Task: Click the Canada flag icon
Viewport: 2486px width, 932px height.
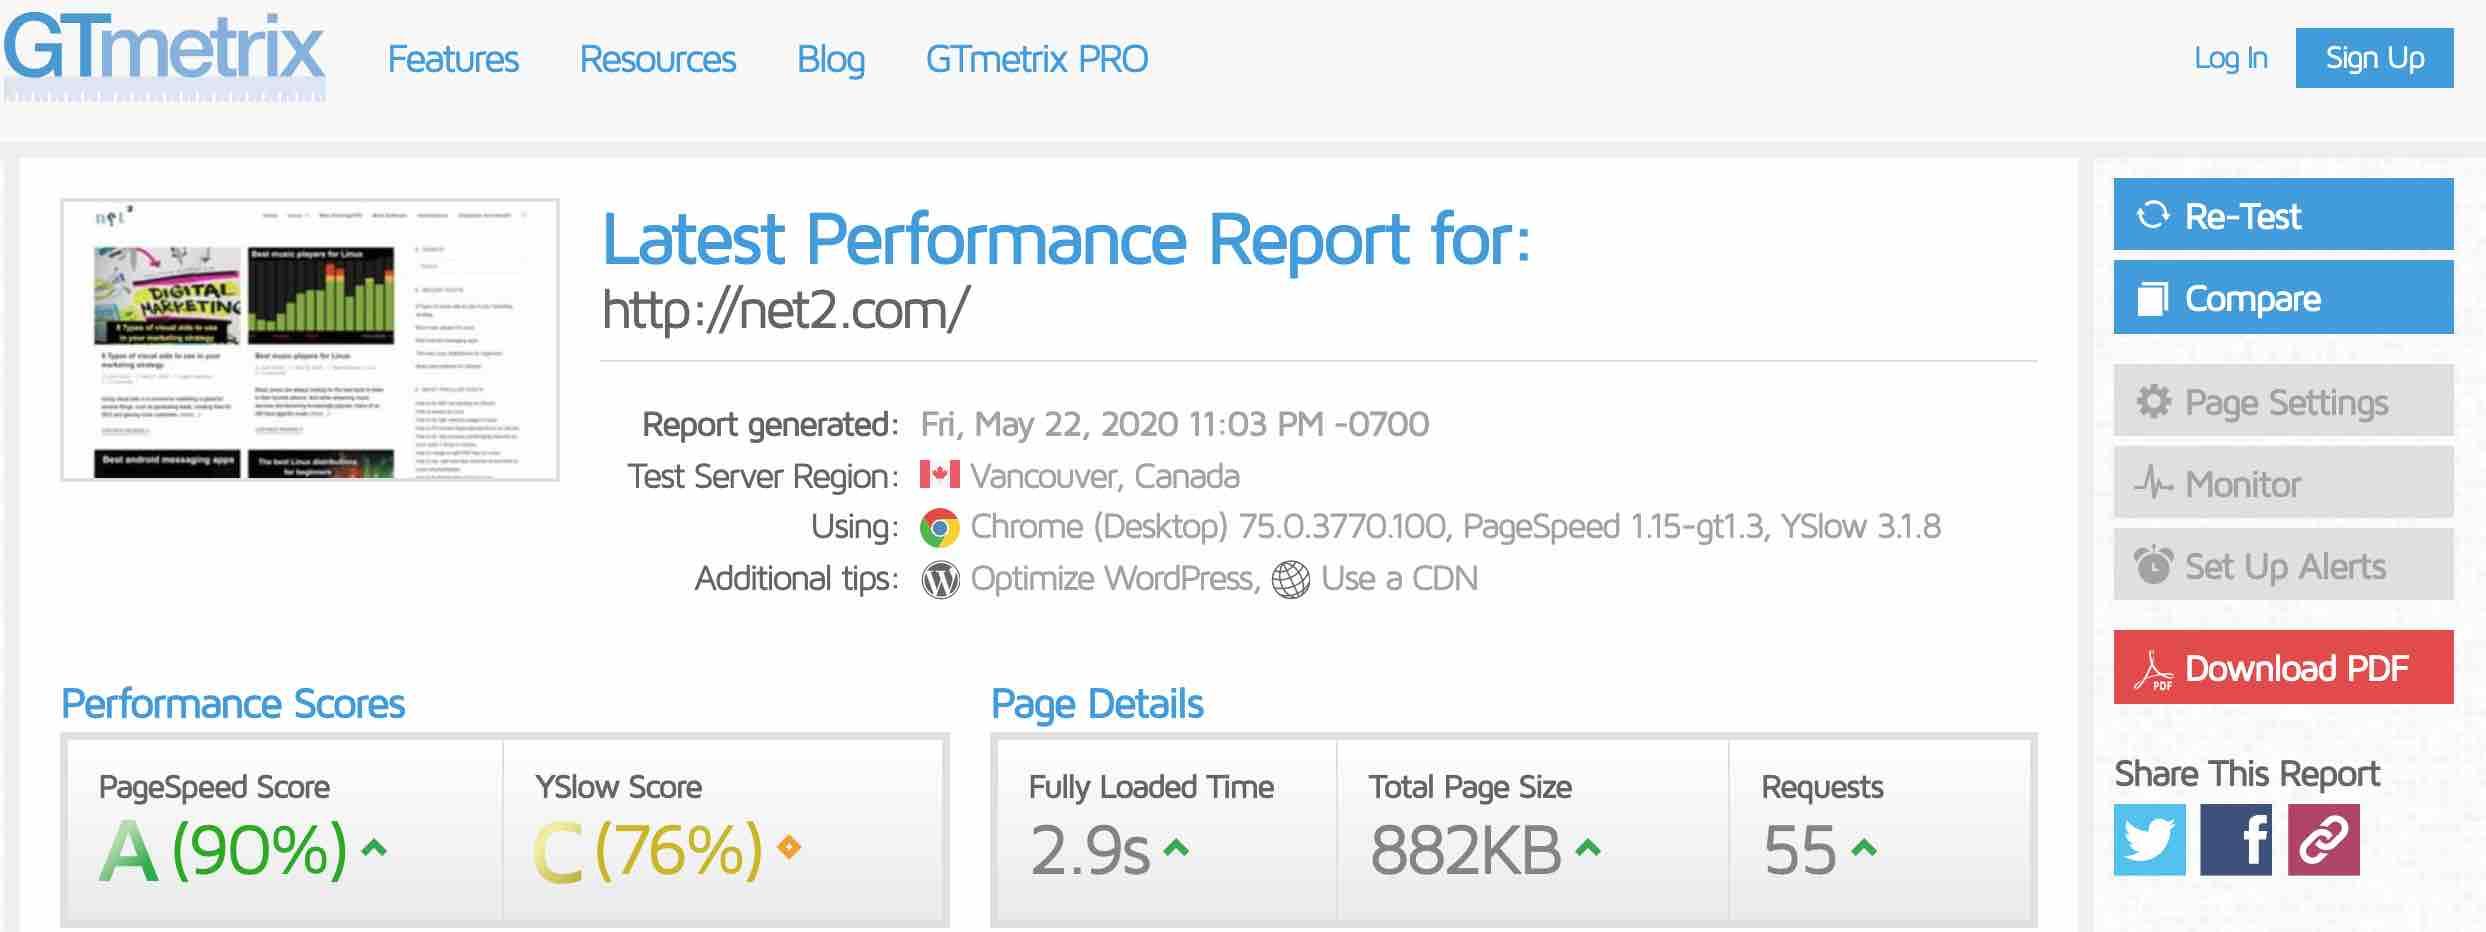Action: [x=940, y=474]
